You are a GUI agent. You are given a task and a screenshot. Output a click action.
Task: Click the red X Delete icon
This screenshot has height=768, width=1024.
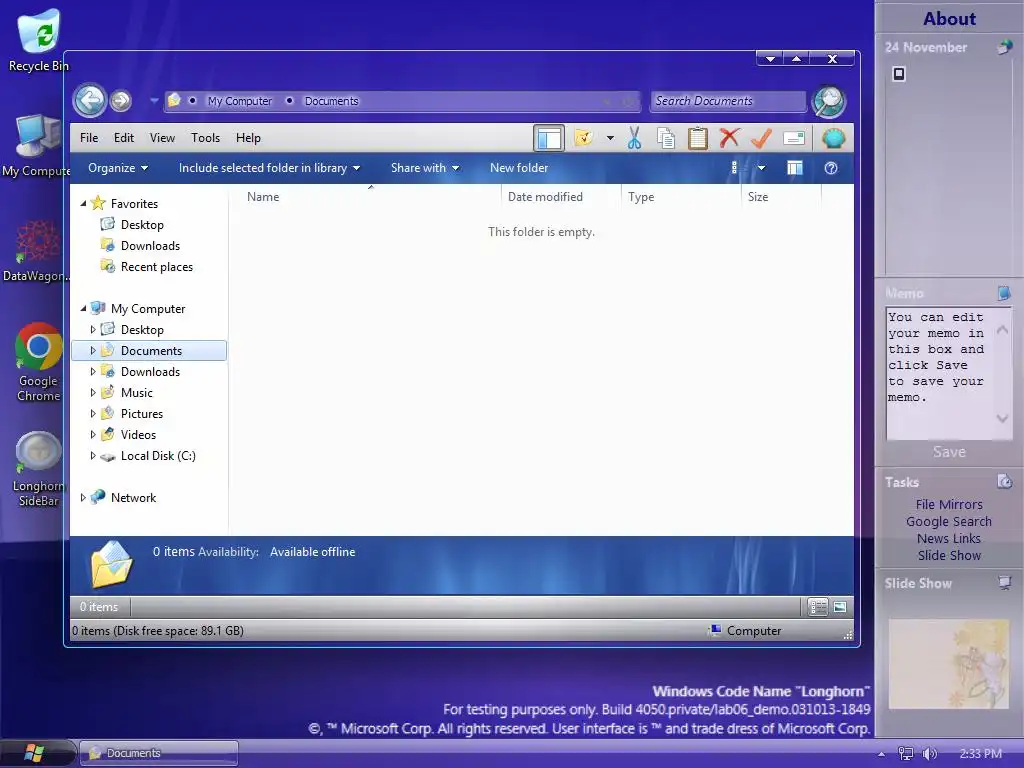(x=729, y=138)
